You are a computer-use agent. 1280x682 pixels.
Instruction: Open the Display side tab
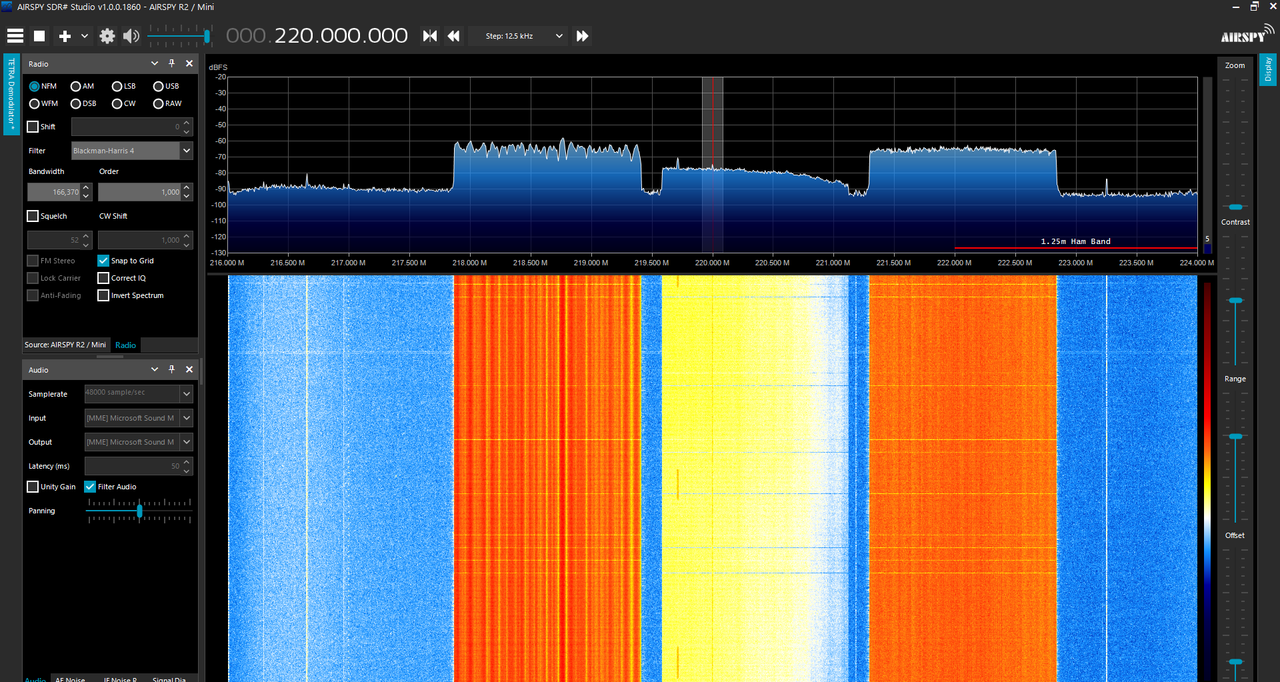click(x=1268, y=69)
